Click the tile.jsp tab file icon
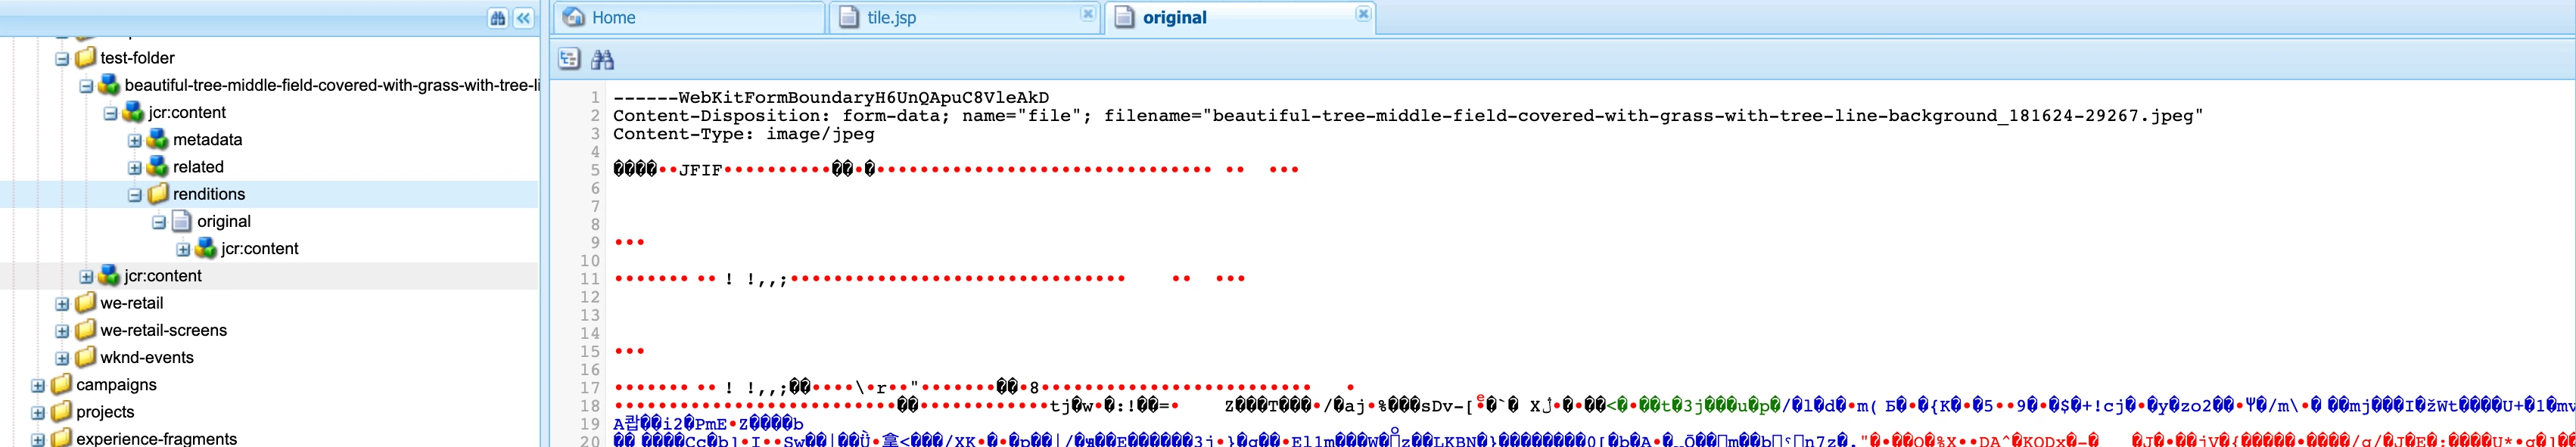The width and height of the screenshot is (2576, 447). click(x=849, y=17)
